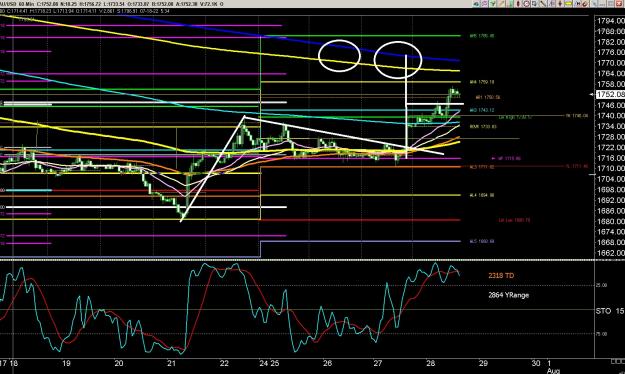Click date label 22 on time axis

224,363
